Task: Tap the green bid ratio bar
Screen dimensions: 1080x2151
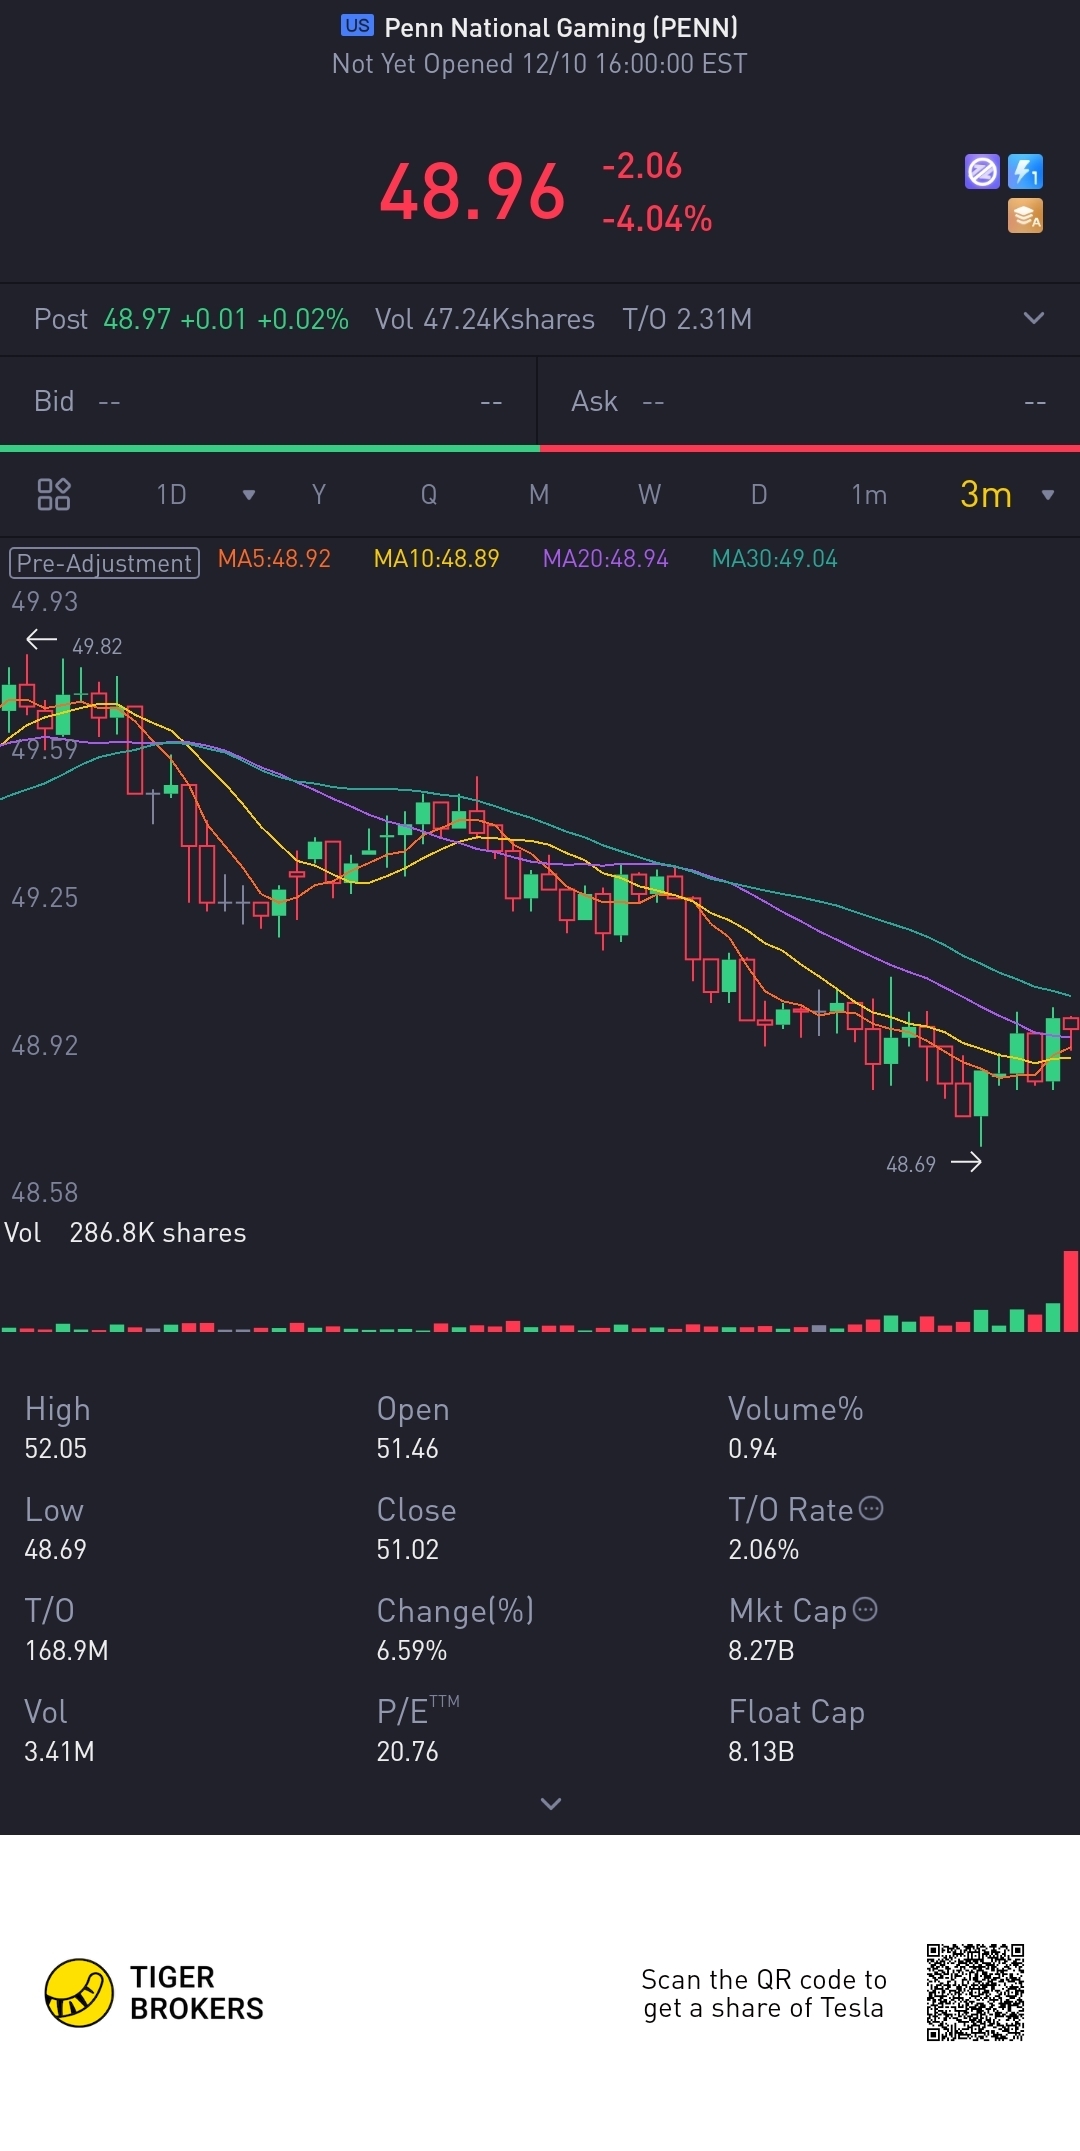Action: click(x=270, y=448)
